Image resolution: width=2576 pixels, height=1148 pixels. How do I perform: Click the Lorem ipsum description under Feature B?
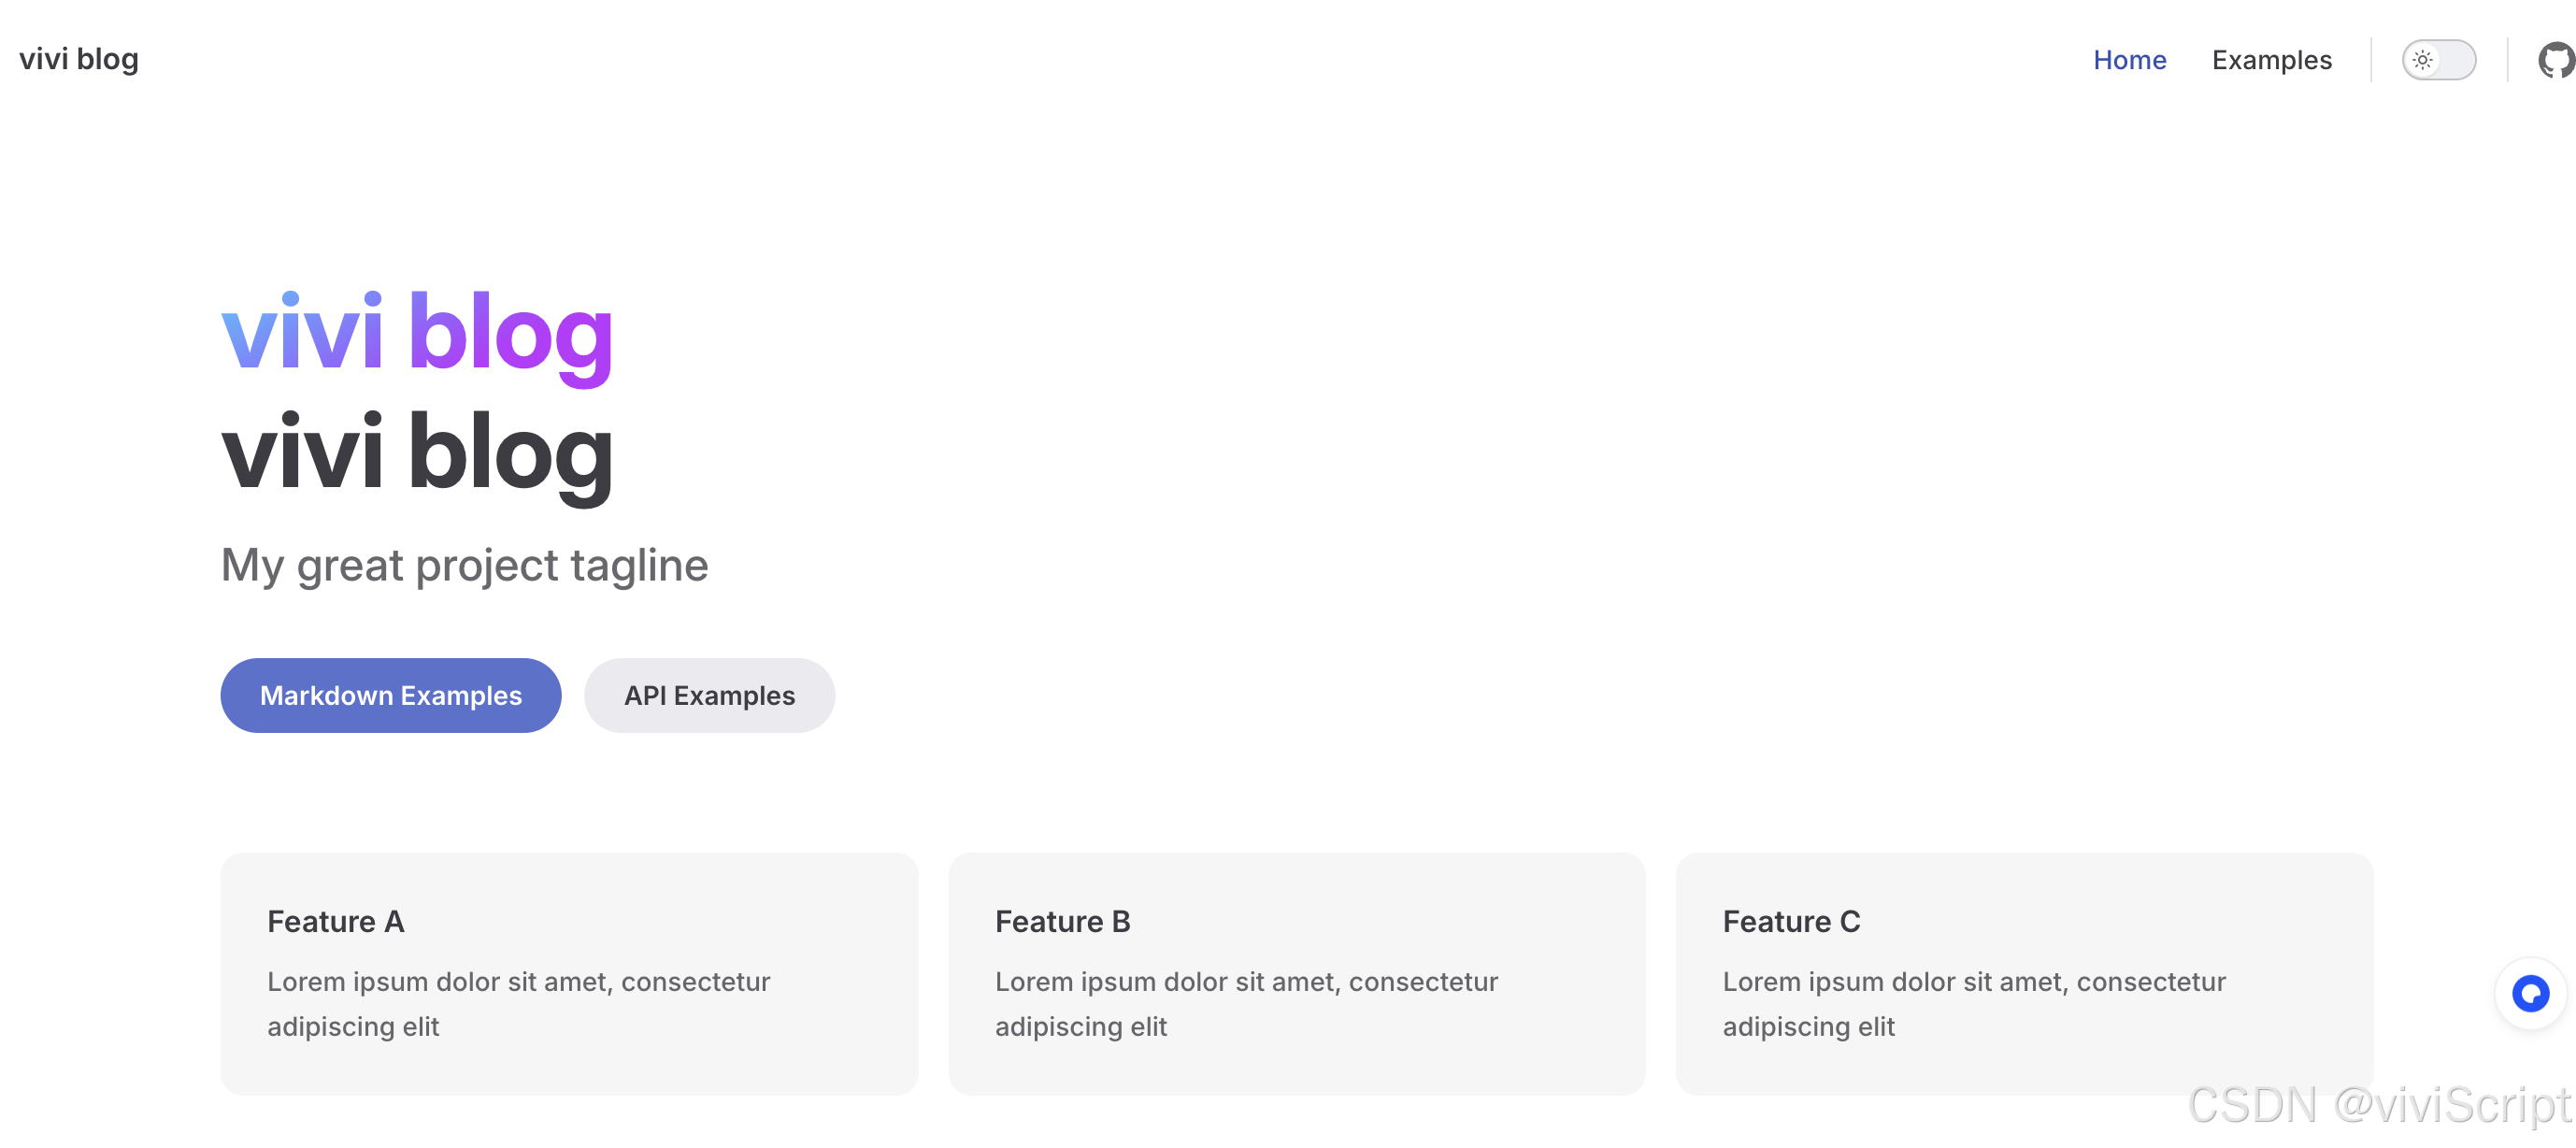click(1246, 1004)
